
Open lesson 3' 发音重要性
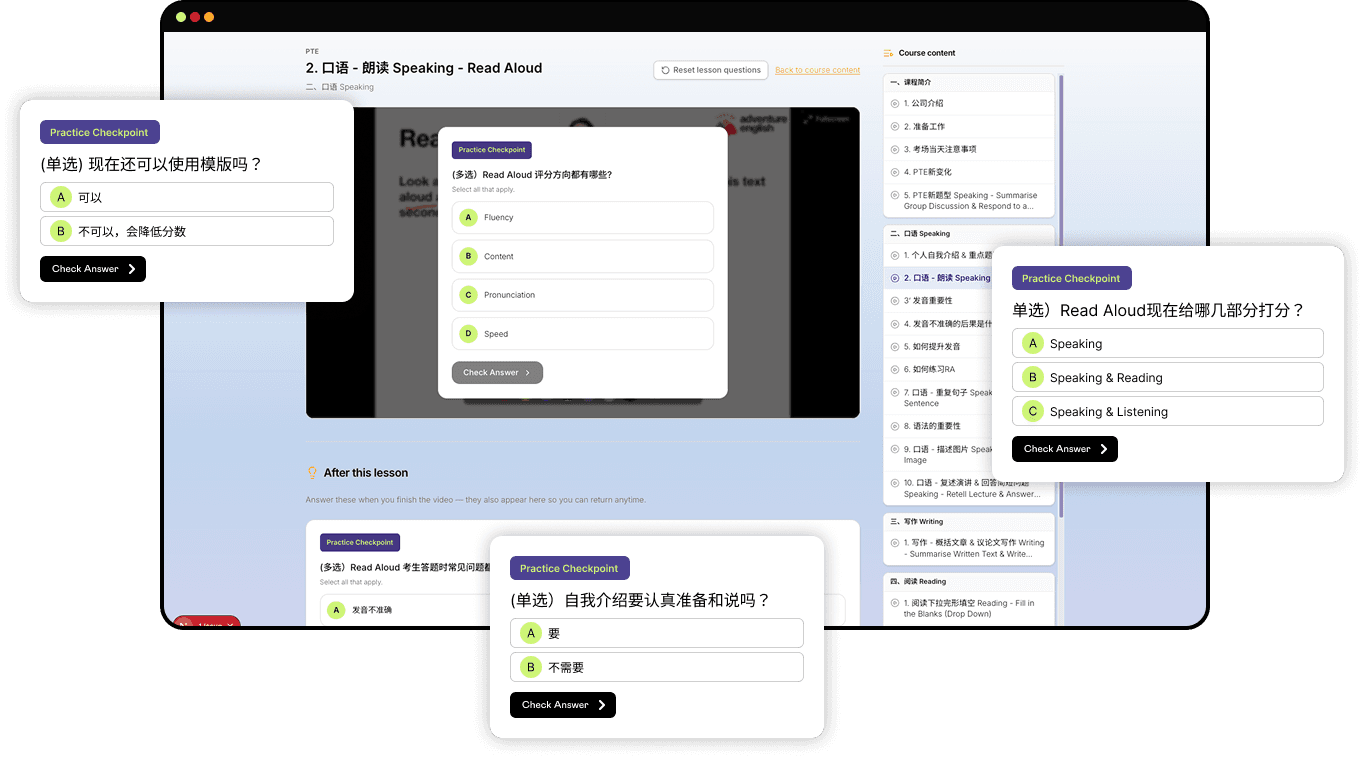938,300
